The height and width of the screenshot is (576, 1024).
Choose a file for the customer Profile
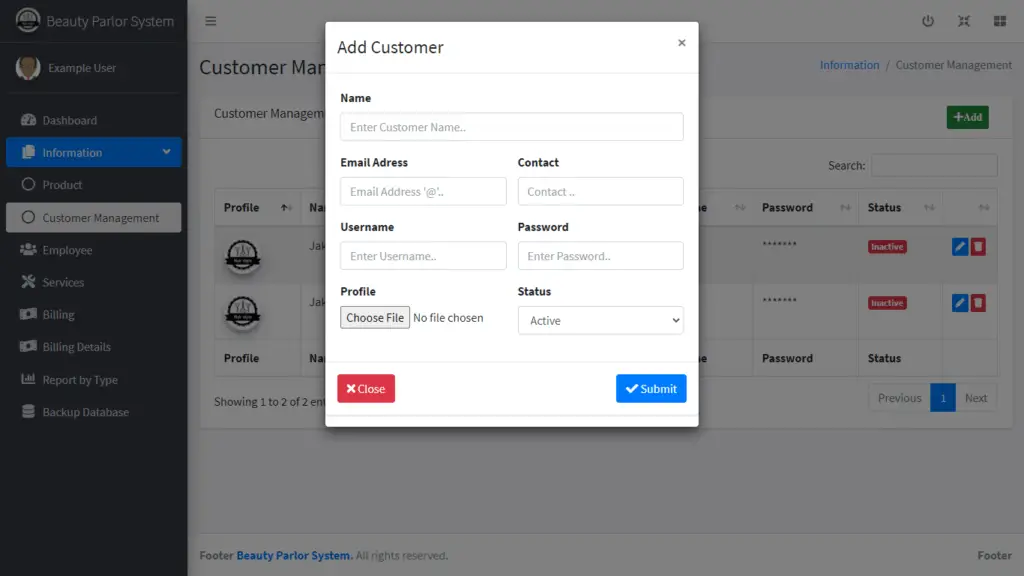[x=374, y=317]
